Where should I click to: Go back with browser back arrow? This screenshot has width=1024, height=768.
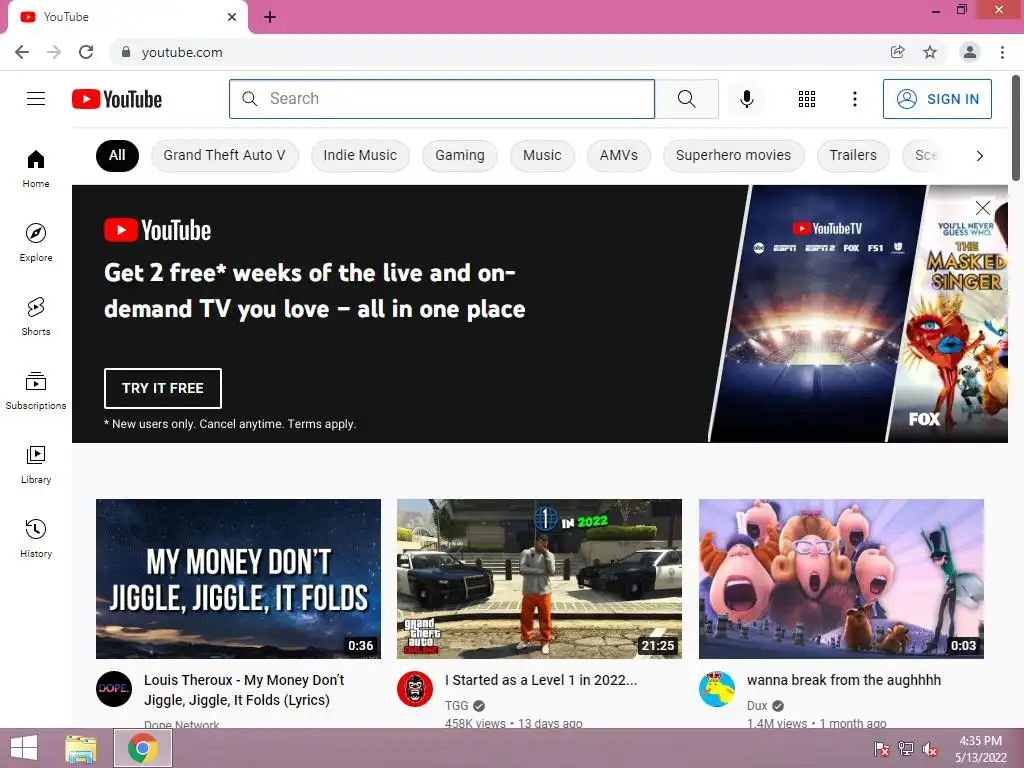22,52
